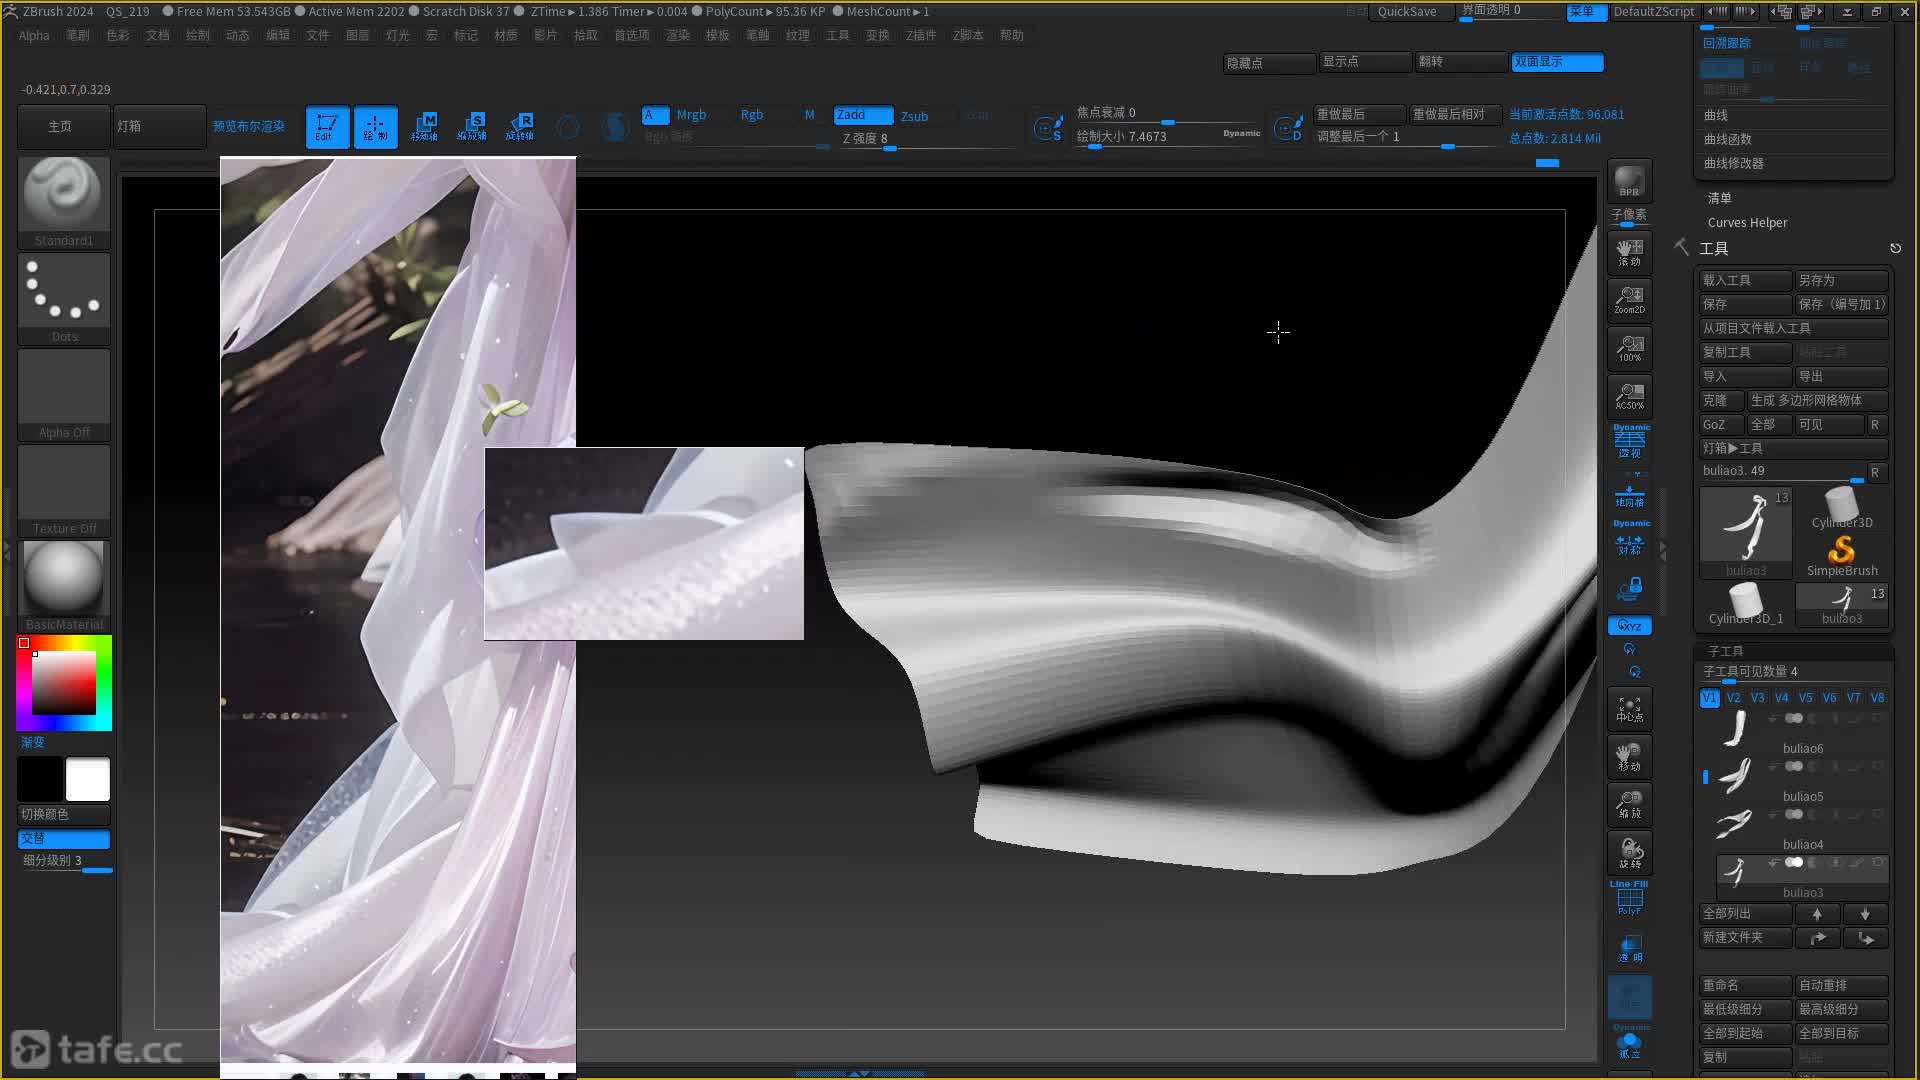Click the Zoom2D icon

1629,300
